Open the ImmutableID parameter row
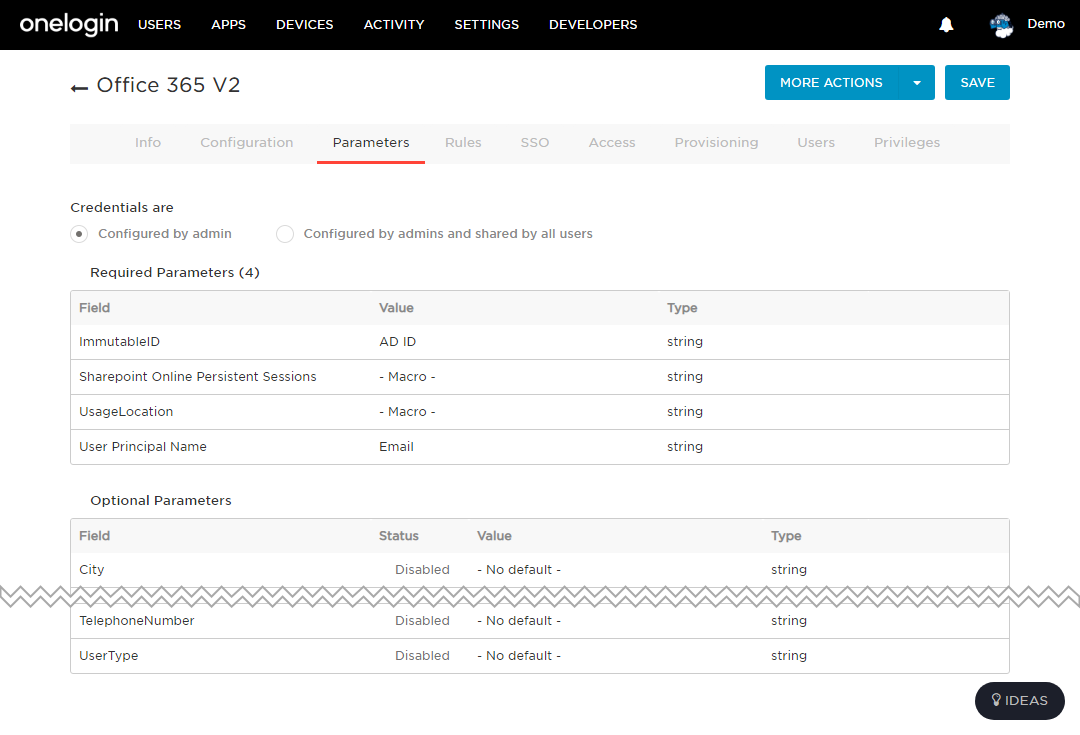The width and height of the screenshot is (1080, 735). click(540, 342)
